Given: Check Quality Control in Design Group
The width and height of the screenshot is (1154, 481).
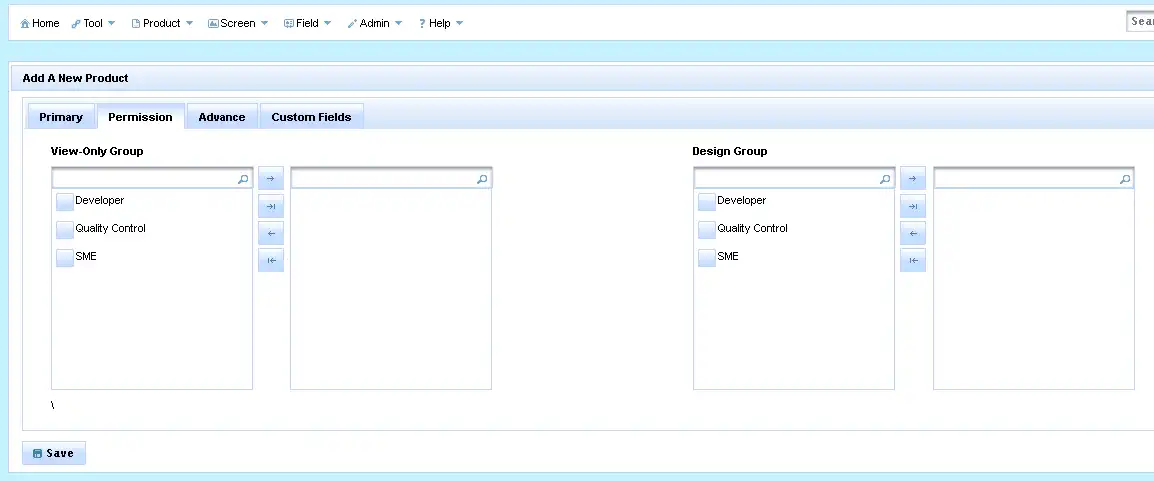Looking at the screenshot, I should point(707,229).
